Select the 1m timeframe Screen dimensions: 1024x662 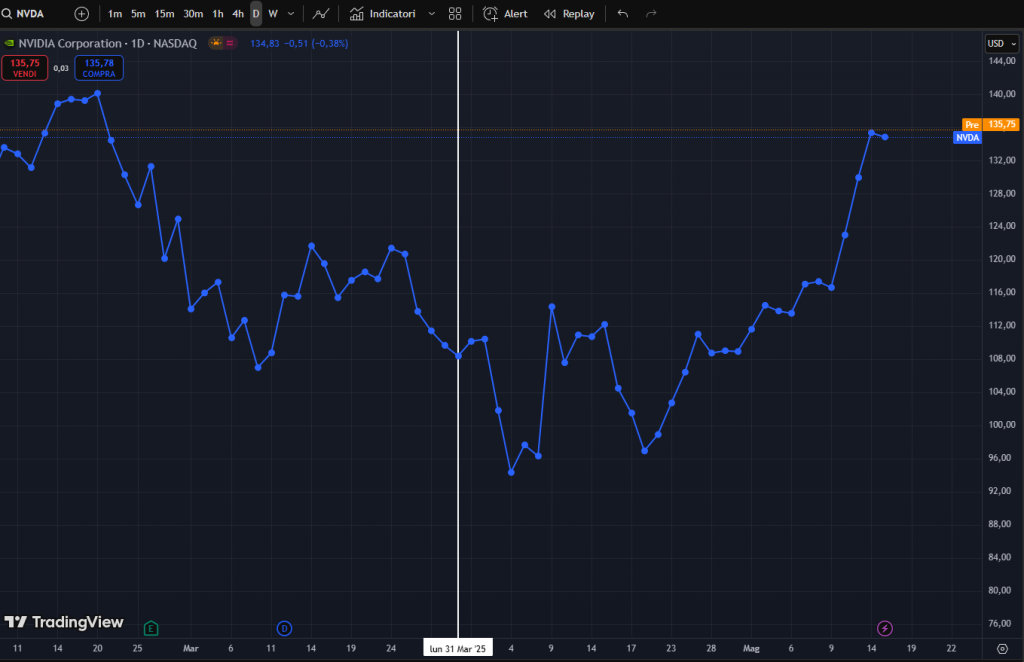[x=115, y=14]
